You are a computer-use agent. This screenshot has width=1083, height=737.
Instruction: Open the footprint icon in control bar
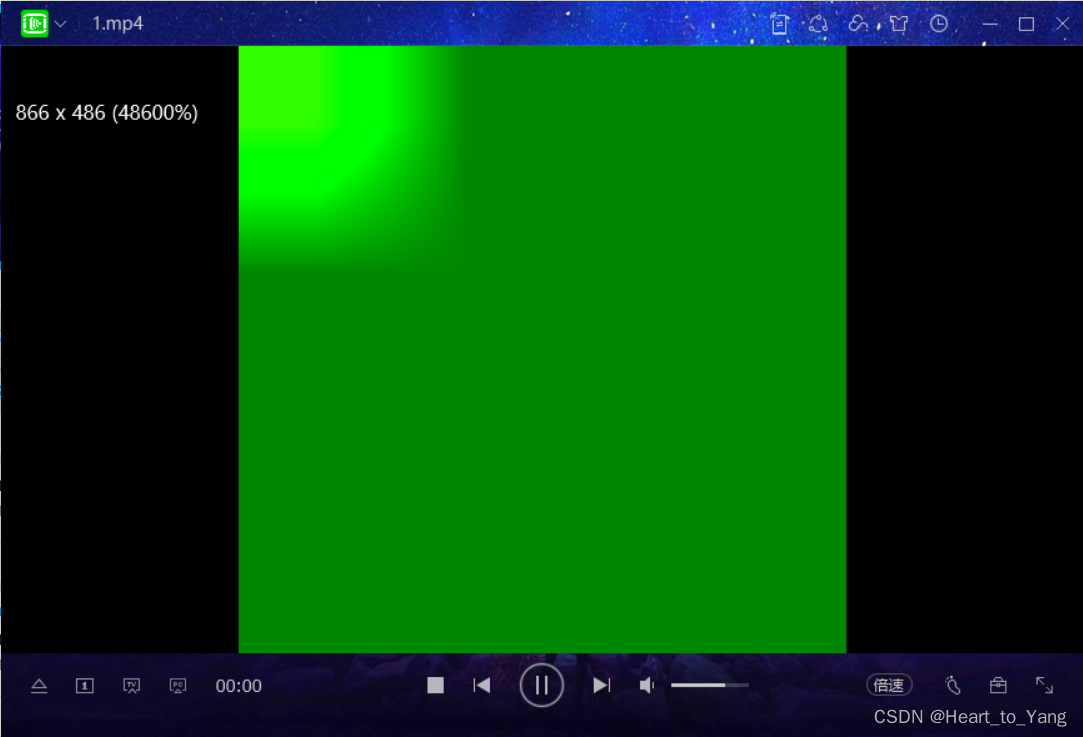pos(953,685)
